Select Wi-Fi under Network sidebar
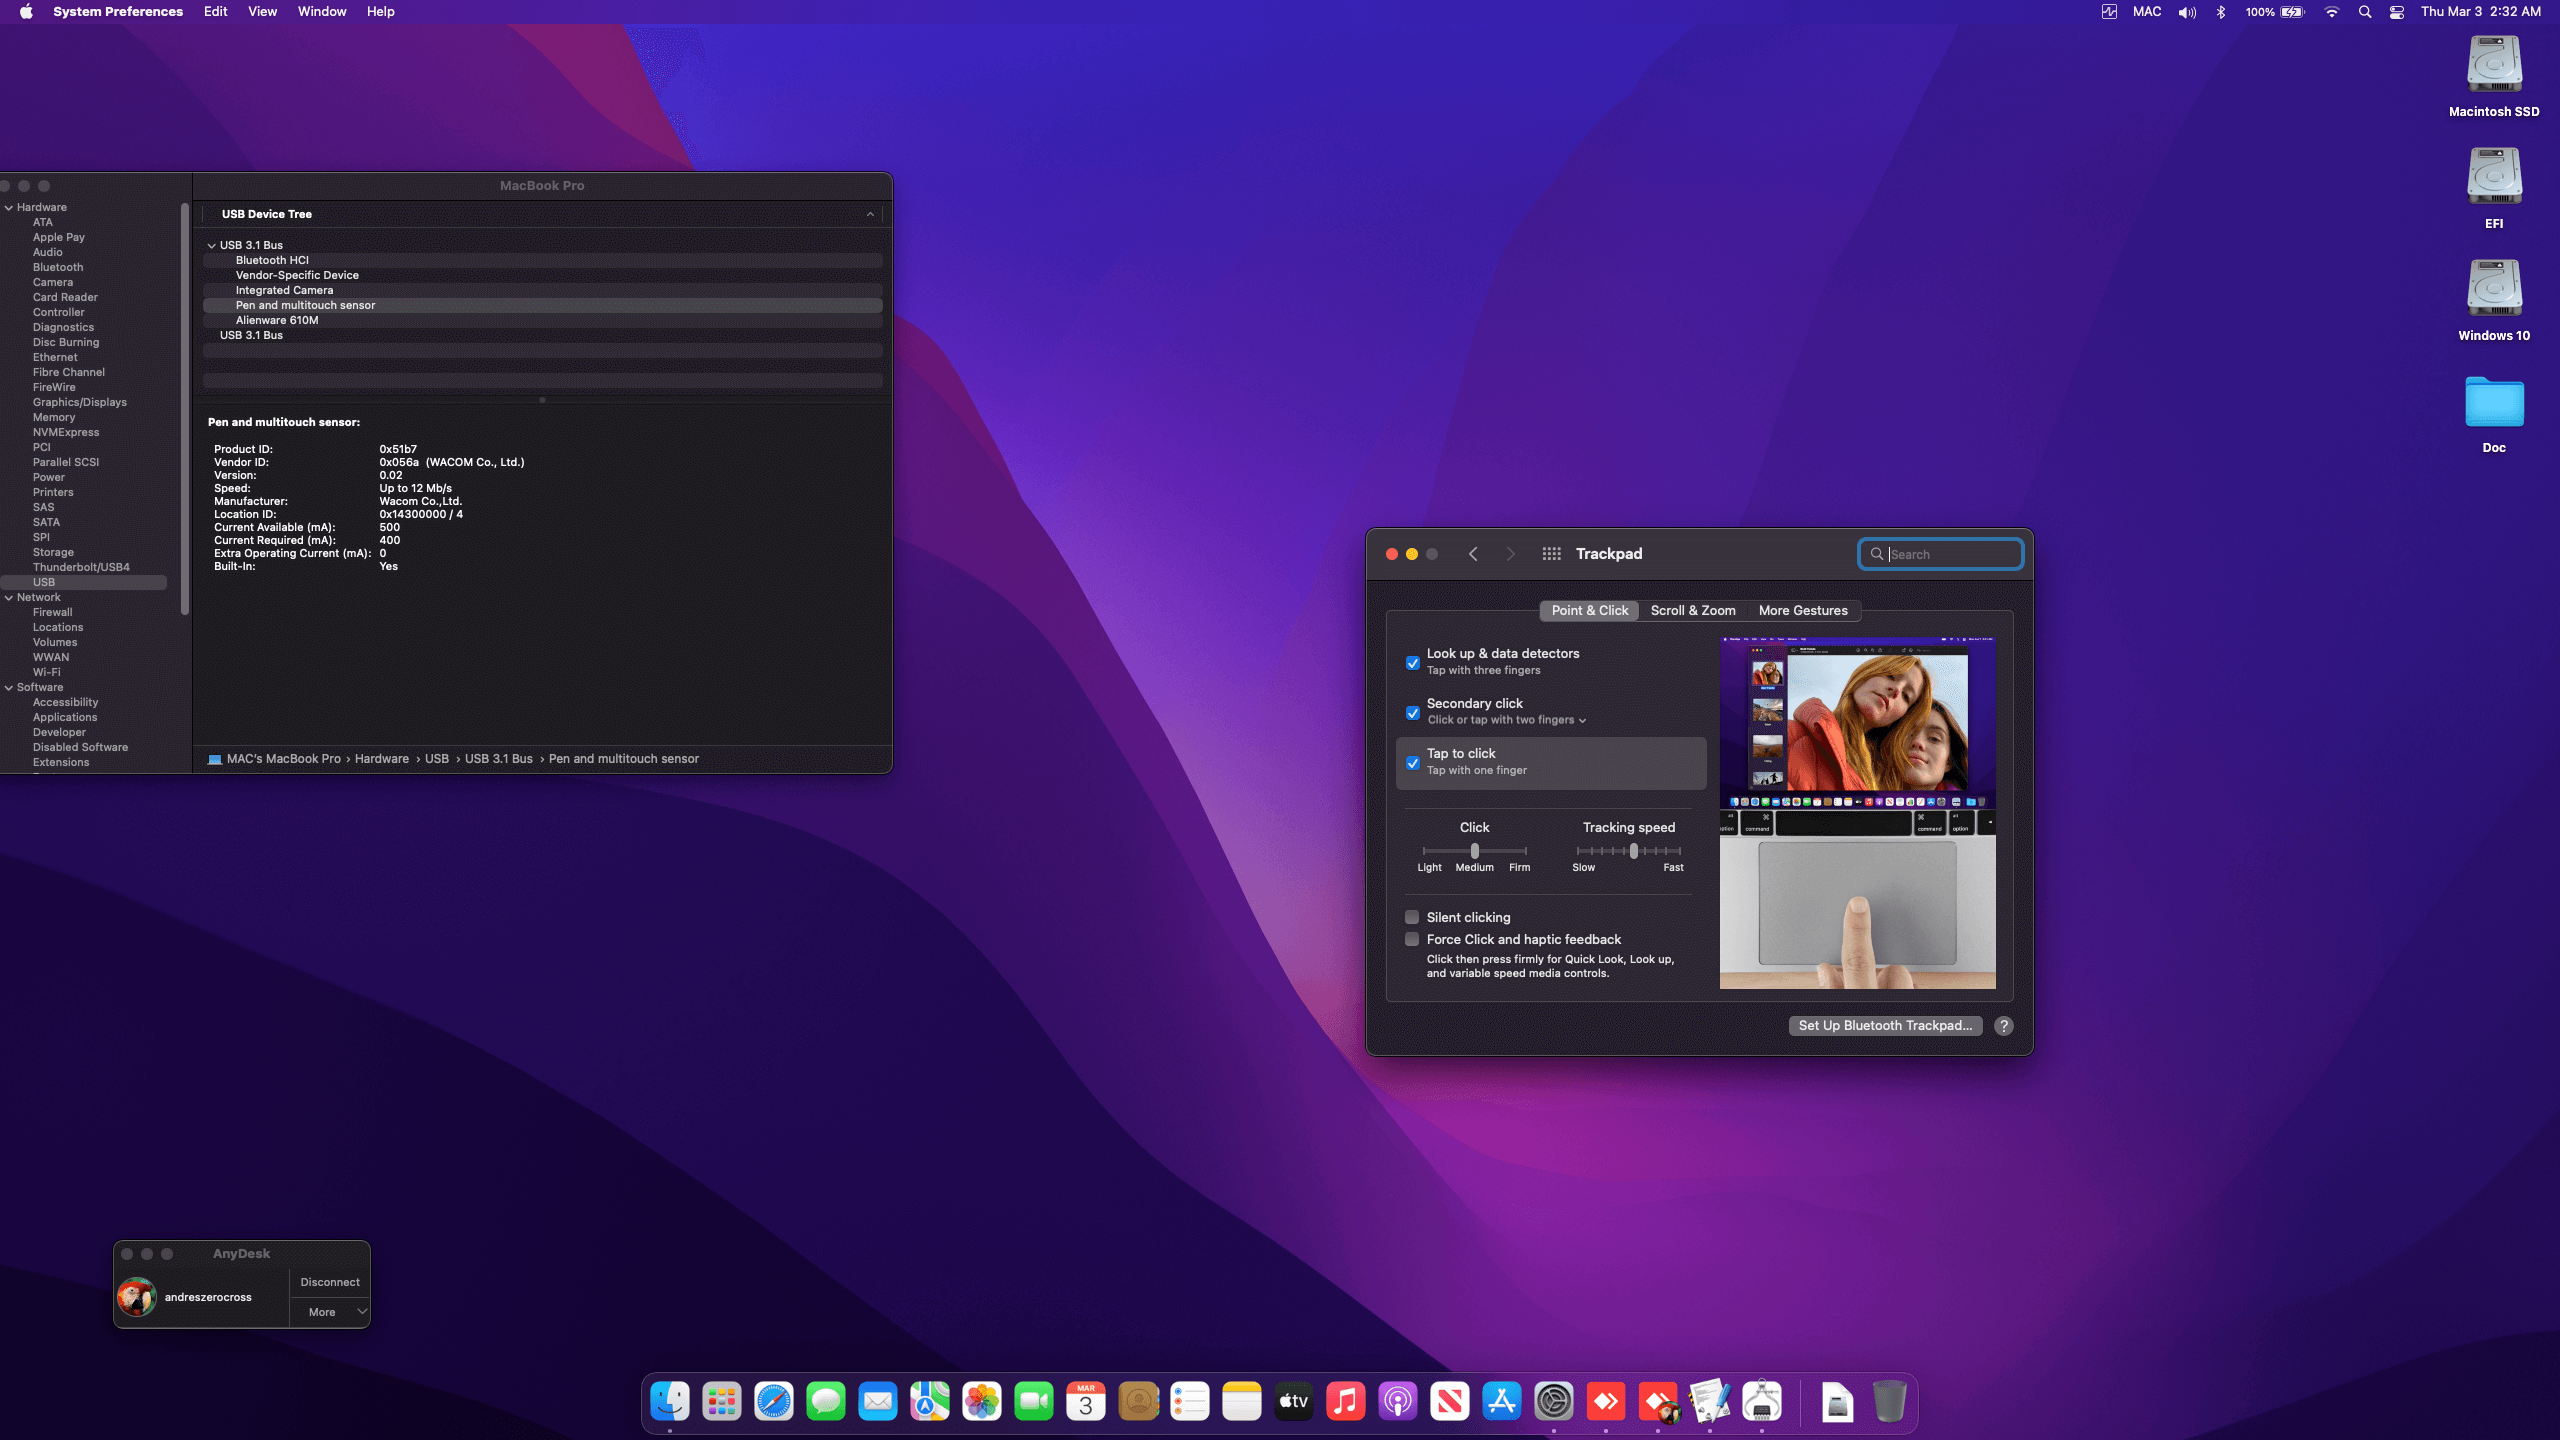2560x1440 pixels. point(47,672)
